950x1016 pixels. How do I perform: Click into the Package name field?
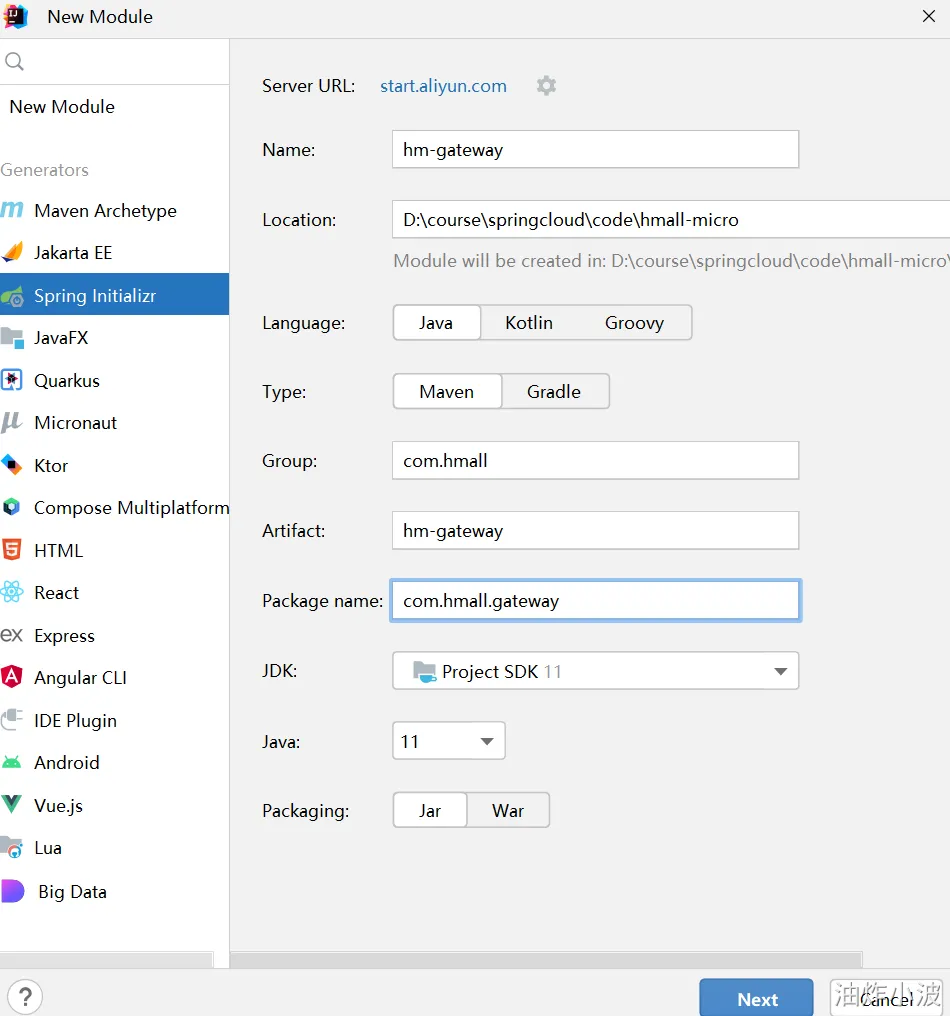(595, 601)
